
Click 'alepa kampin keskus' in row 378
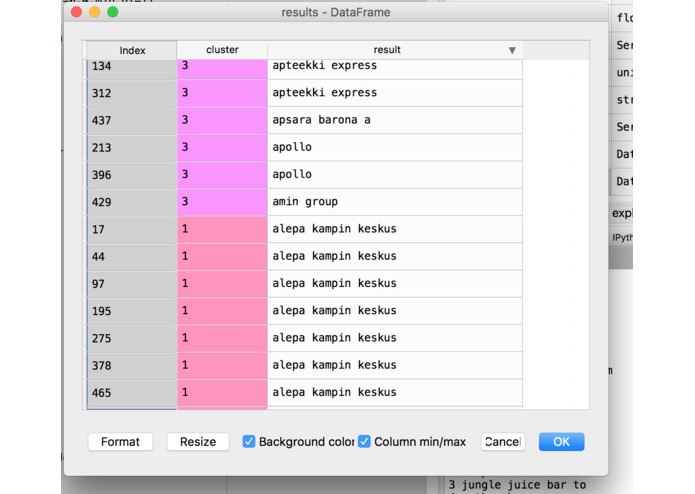[395, 366]
